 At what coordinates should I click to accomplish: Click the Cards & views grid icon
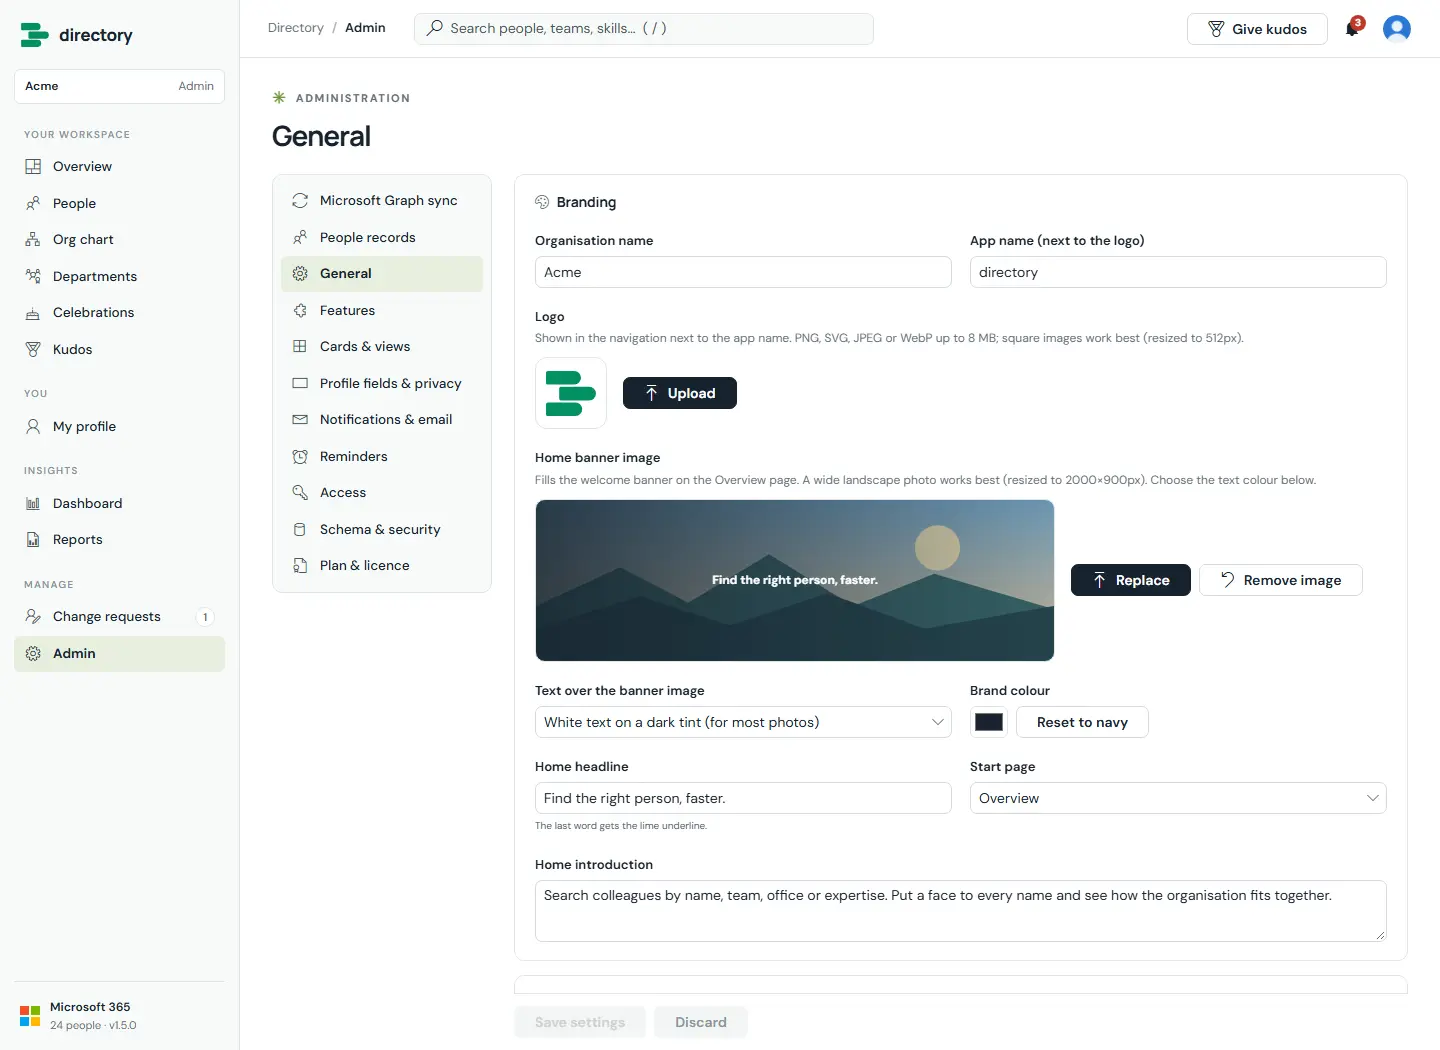[x=300, y=347]
